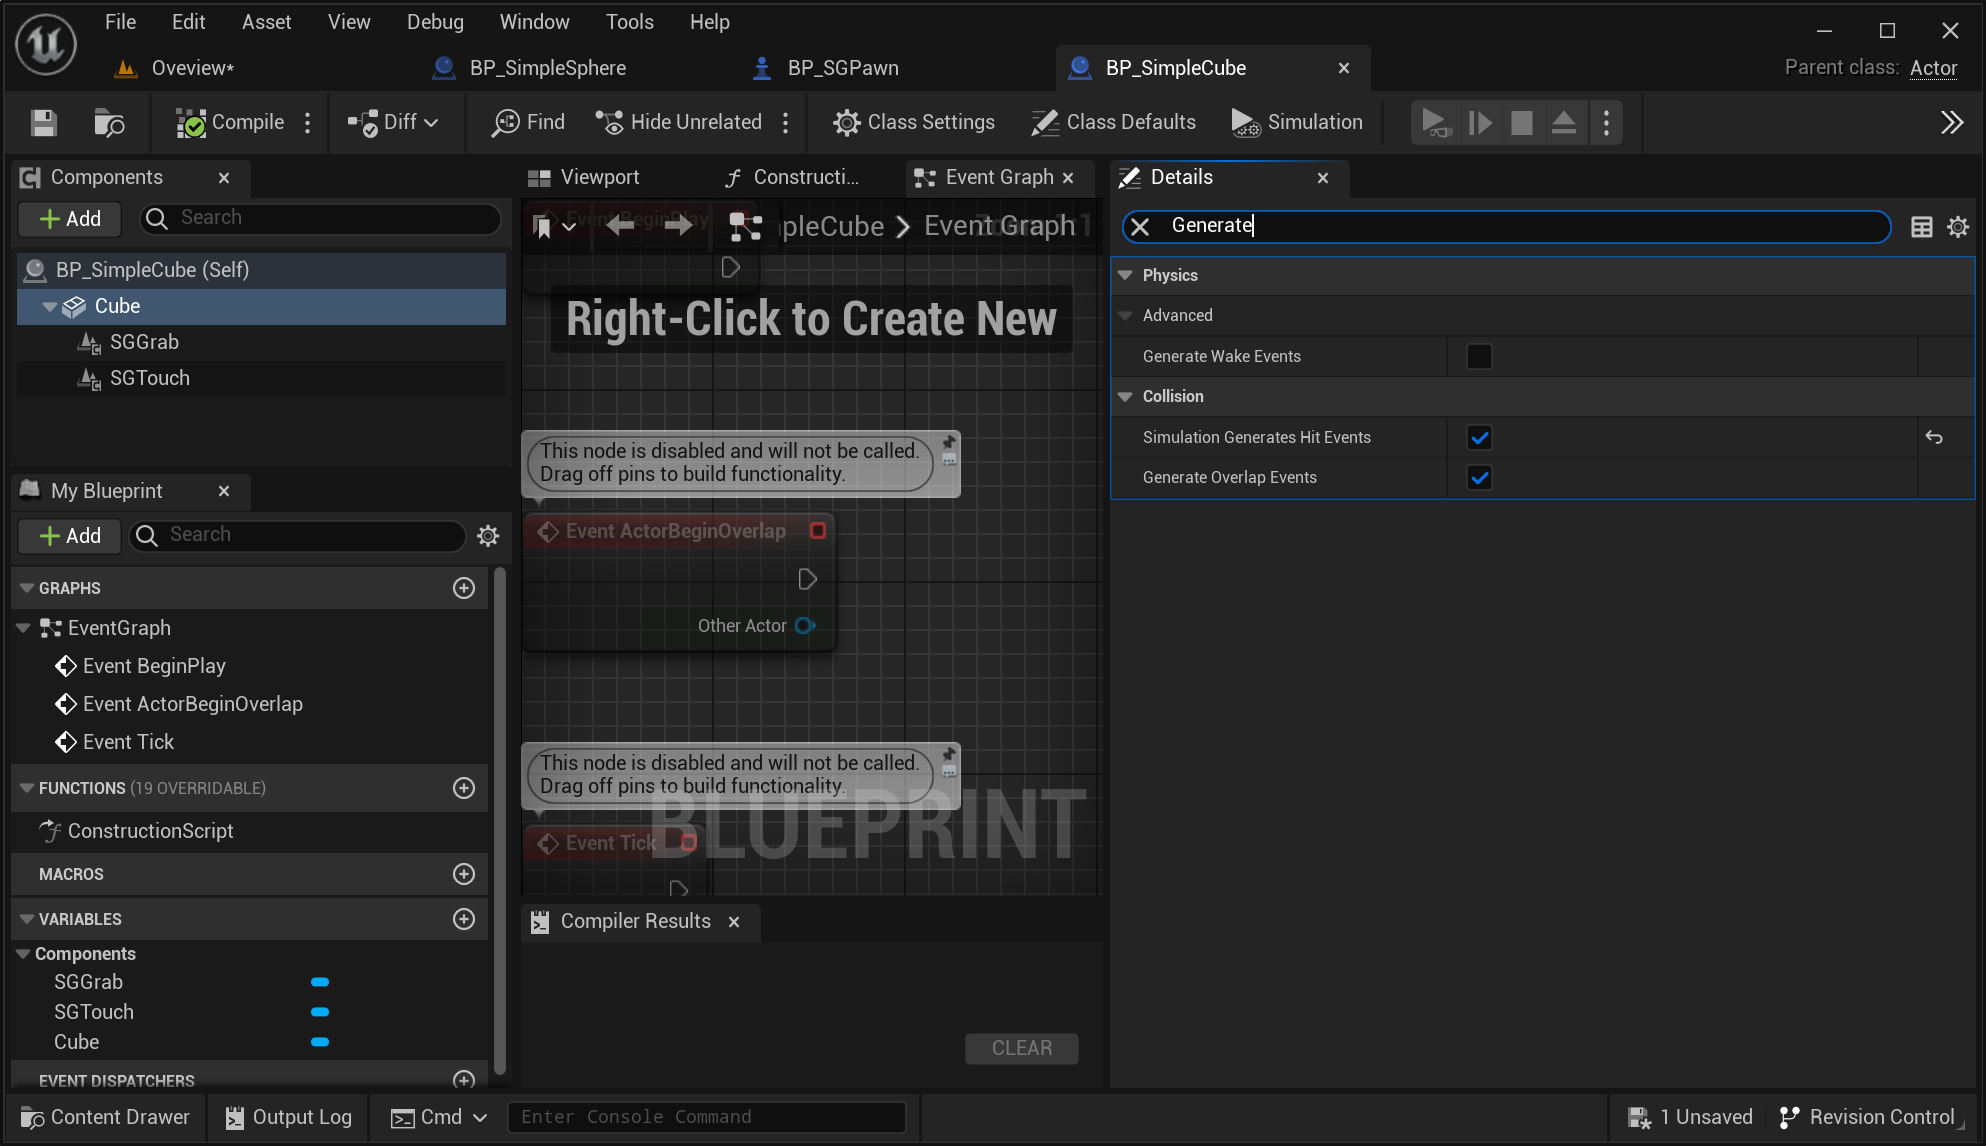This screenshot has height=1146, width=1986.
Task: Select the Cube component in hierarchy
Action: 117,306
